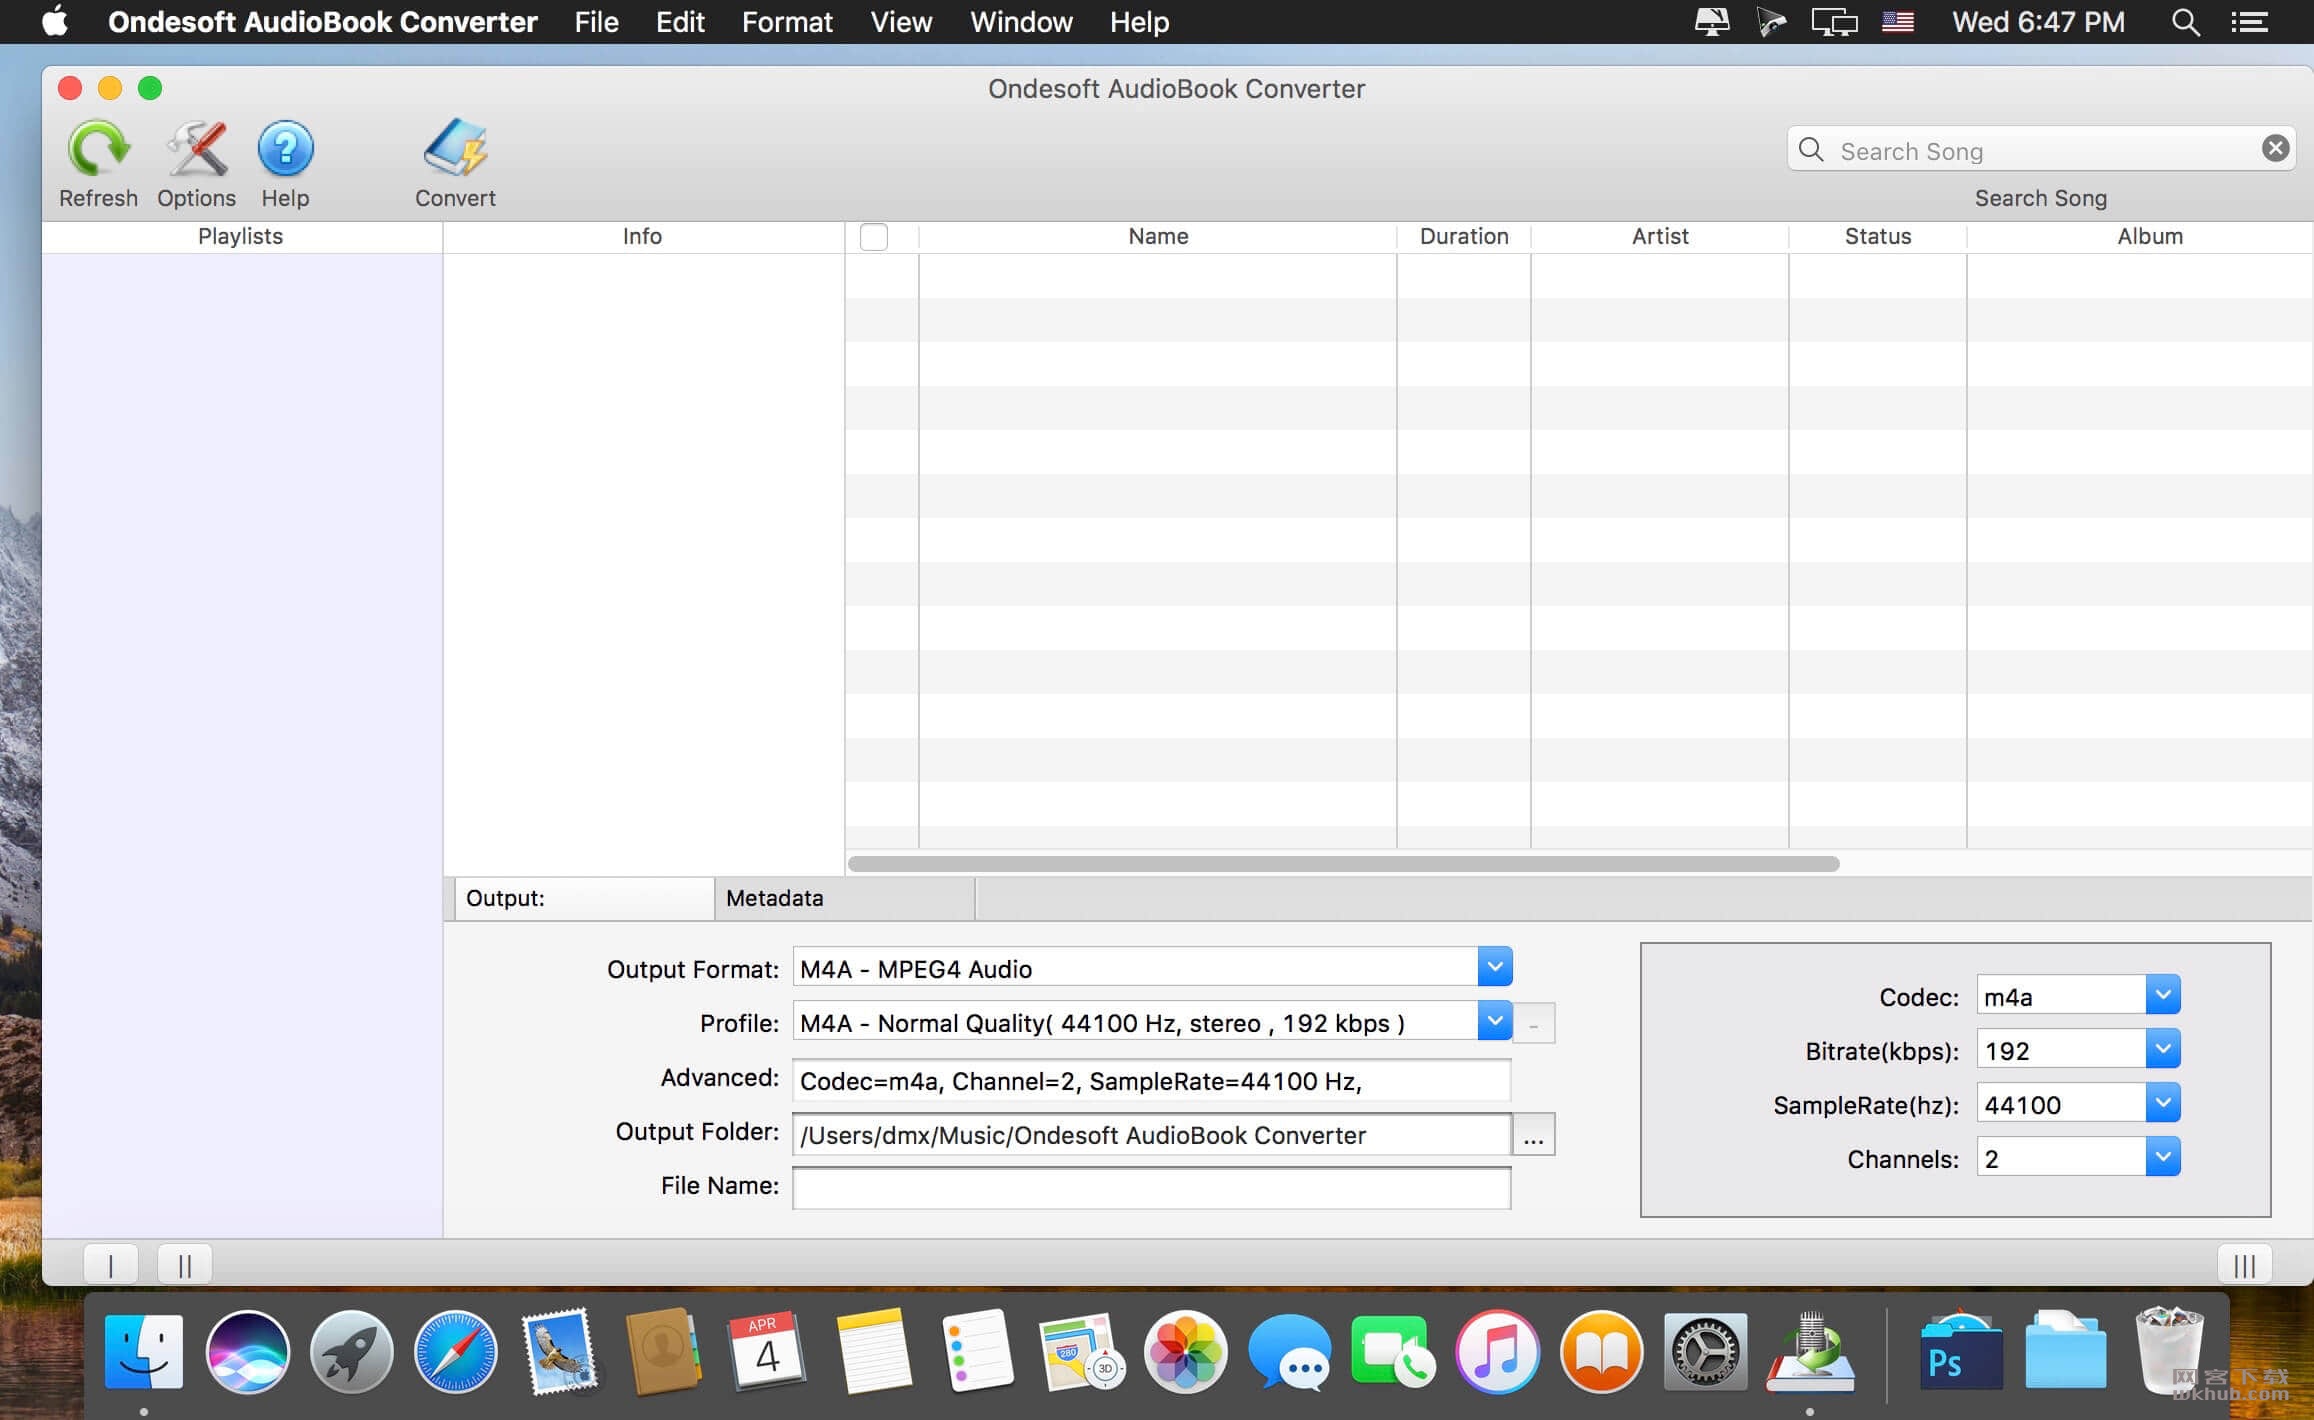Click the Info panel header
Screen dimensions: 2314x1420
tap(642, 237)
